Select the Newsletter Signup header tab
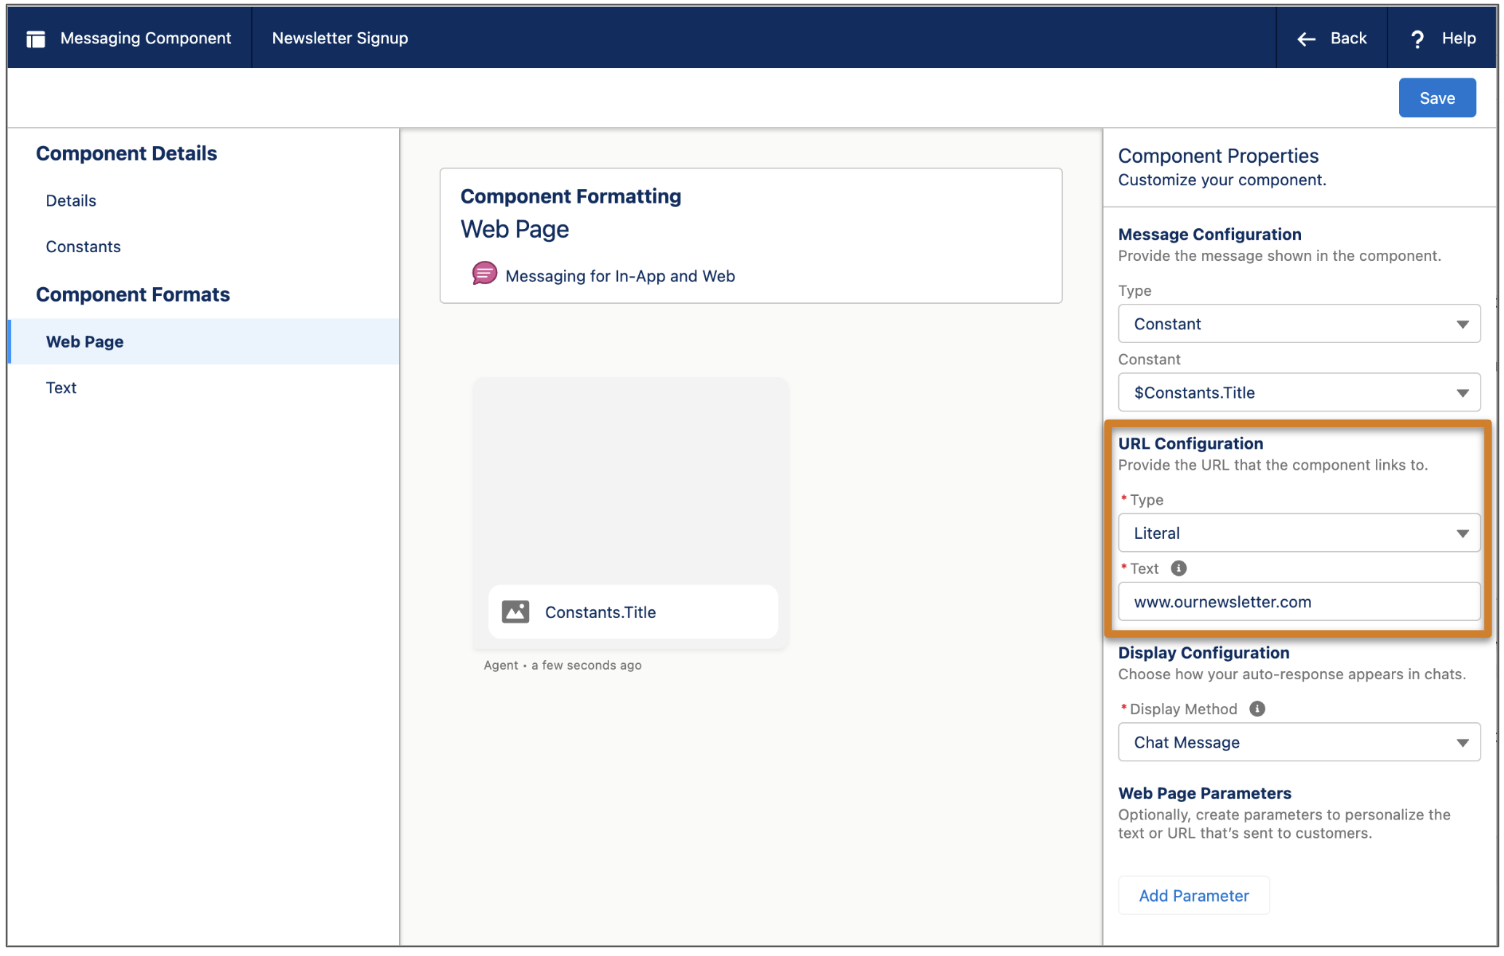The height and width of the screenshot is (956, 1504). point(340,39)
